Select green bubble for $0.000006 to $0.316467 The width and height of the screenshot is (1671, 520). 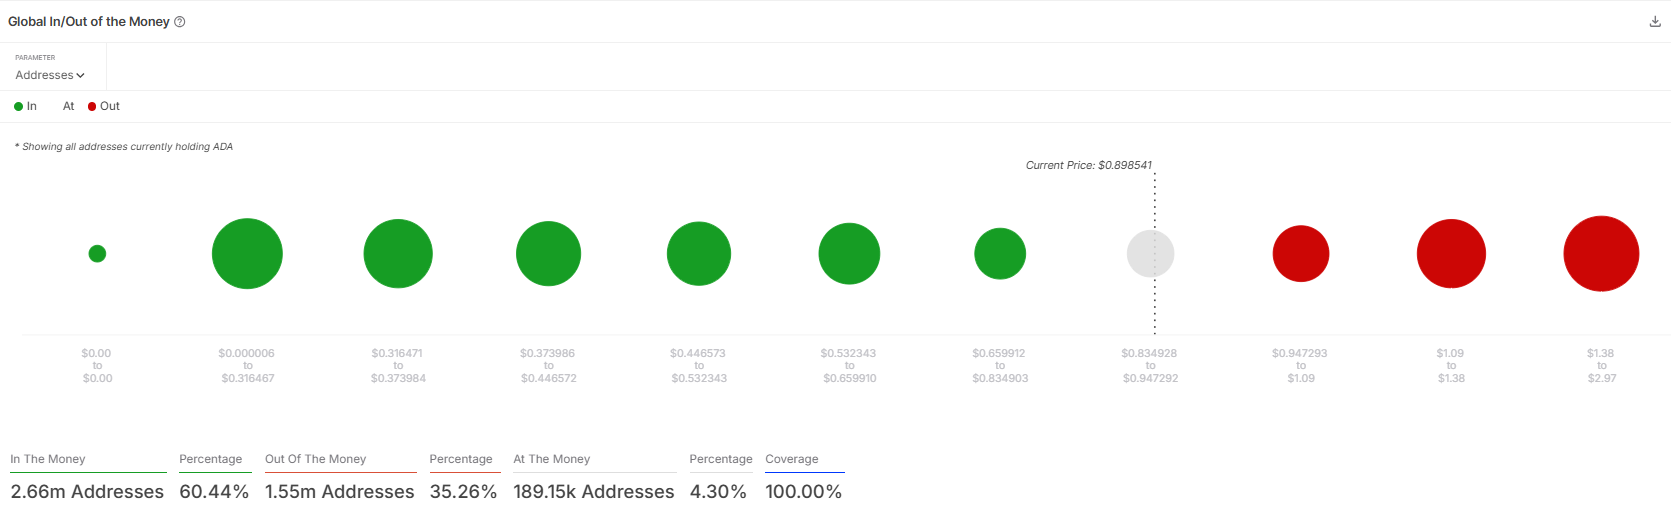(x=247, y=254)
